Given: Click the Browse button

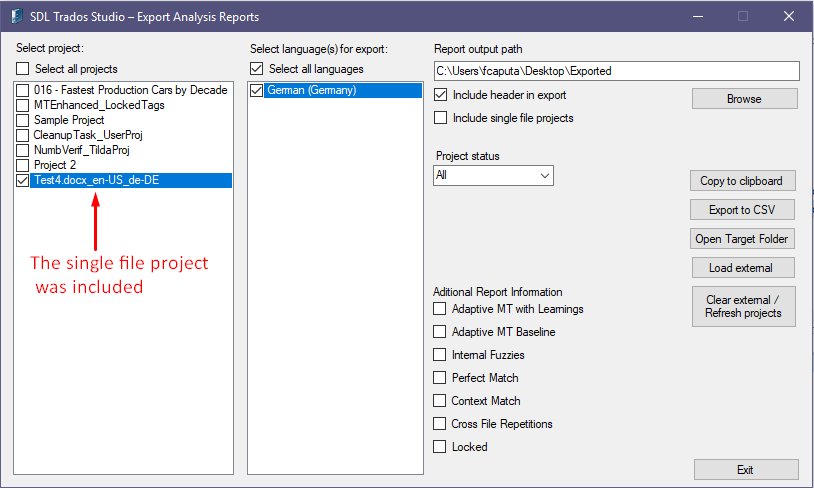Looking at the screenshot, I should (x=744, y=99).
